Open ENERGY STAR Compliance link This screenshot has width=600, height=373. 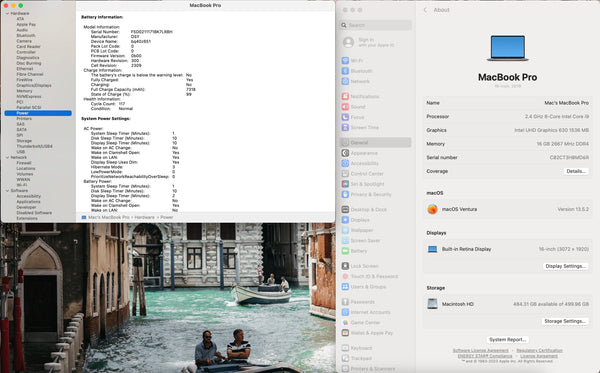pos(485,356)
